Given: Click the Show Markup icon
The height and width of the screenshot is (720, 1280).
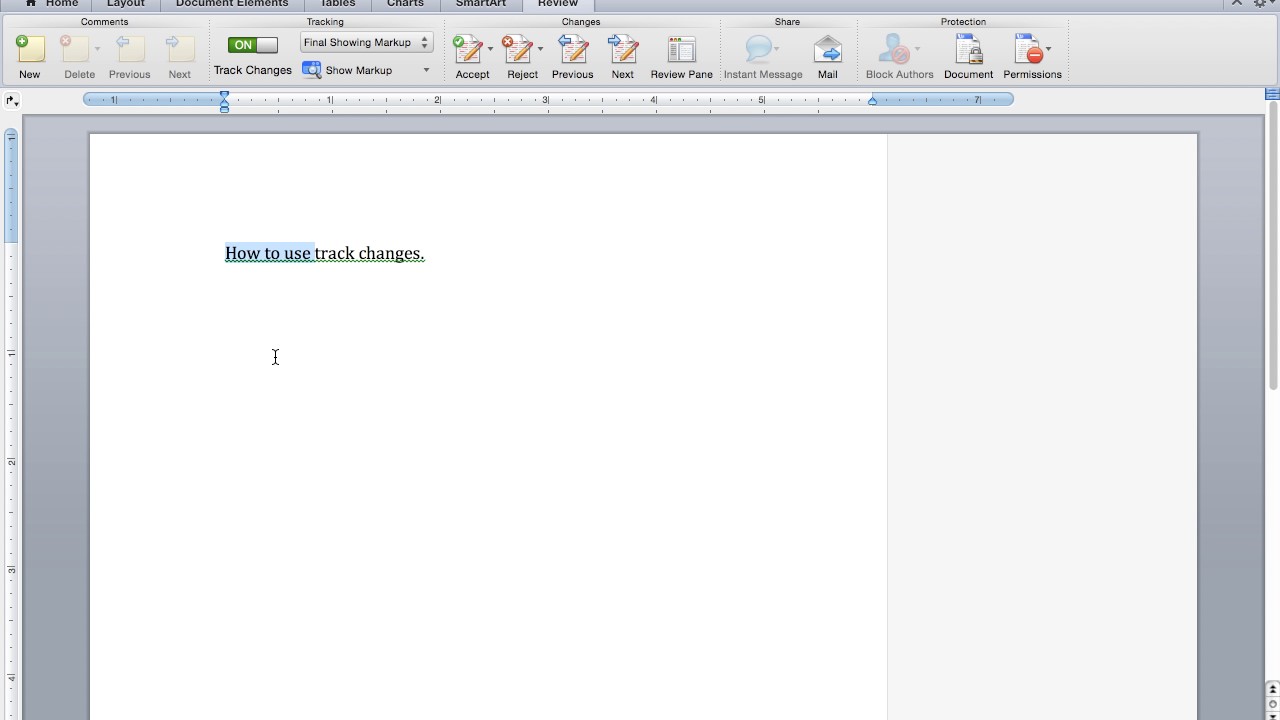Looking at the screenshot, I should click(x=312, y=70).
